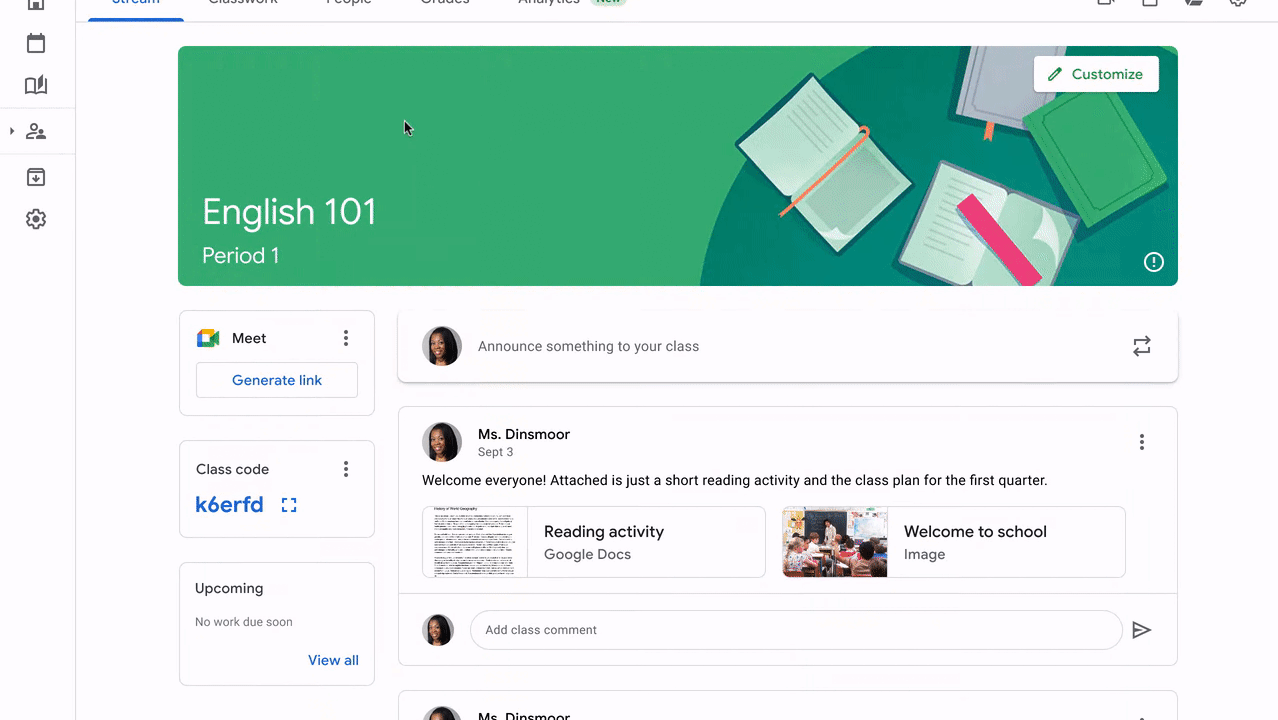Click View all upcoming work
The image size is (1278, 720).
[x=333, y=660]
